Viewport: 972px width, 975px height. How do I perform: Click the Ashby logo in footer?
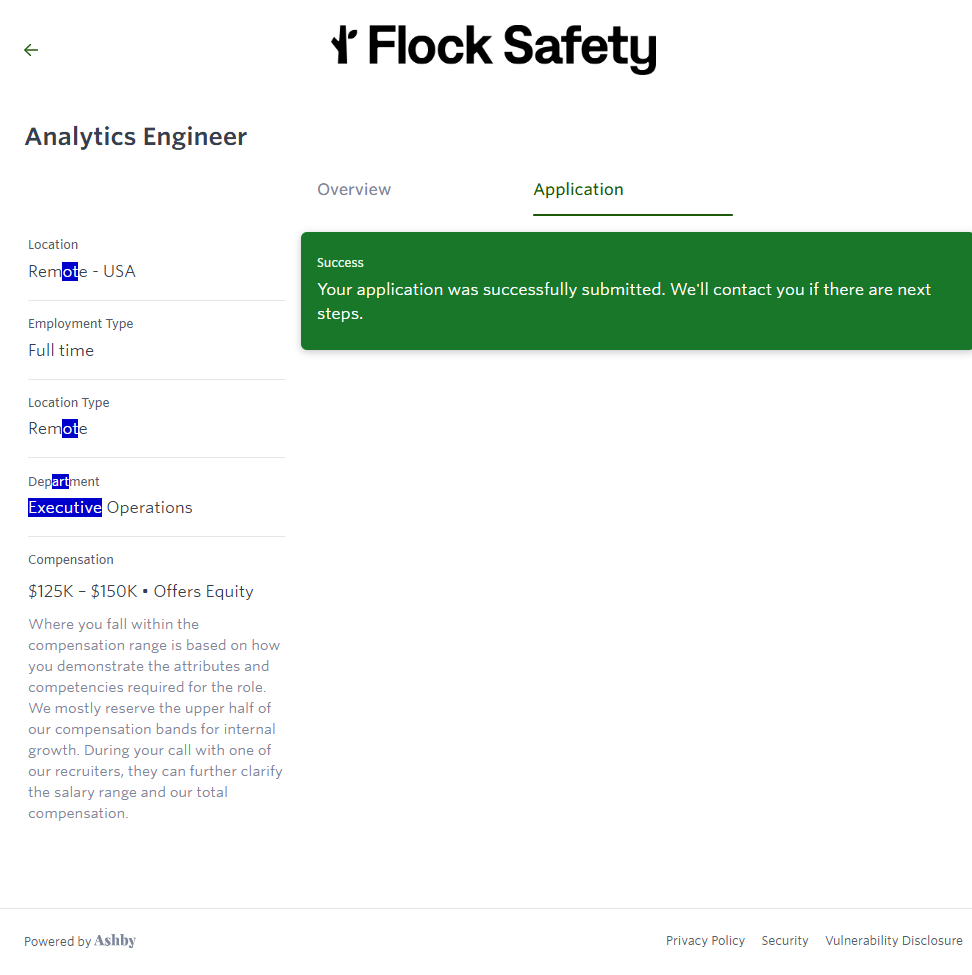(115, 941)
